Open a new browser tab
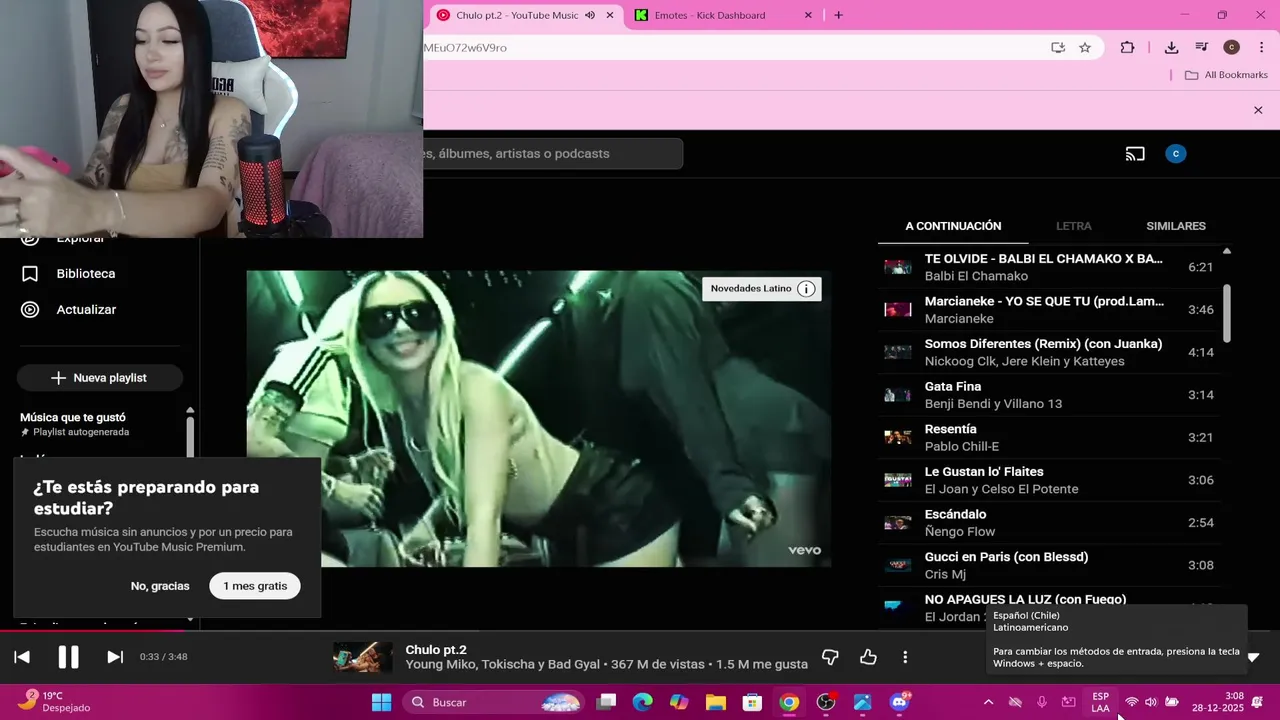The height and width of the screenshot is (720, 1280). pos(838,15)
